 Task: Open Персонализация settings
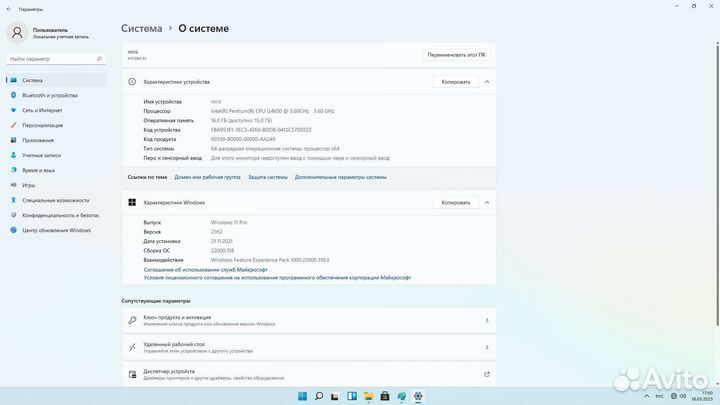click(x=56, y=125)
